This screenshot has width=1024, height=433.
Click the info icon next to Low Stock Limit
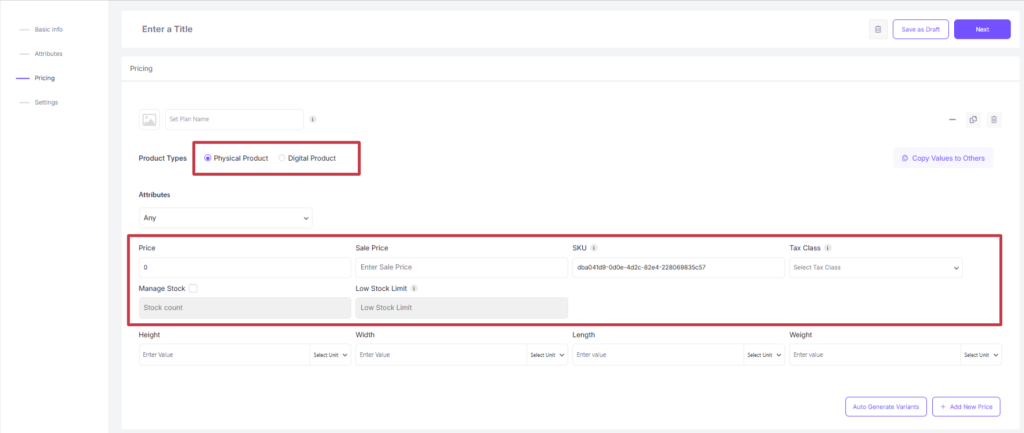point(414,288)
